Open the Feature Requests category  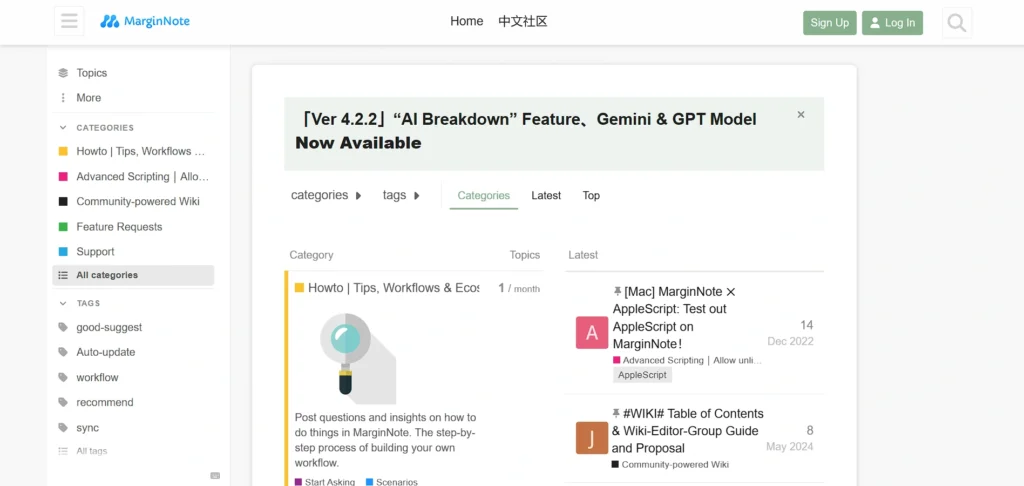(x=119, y=227)
